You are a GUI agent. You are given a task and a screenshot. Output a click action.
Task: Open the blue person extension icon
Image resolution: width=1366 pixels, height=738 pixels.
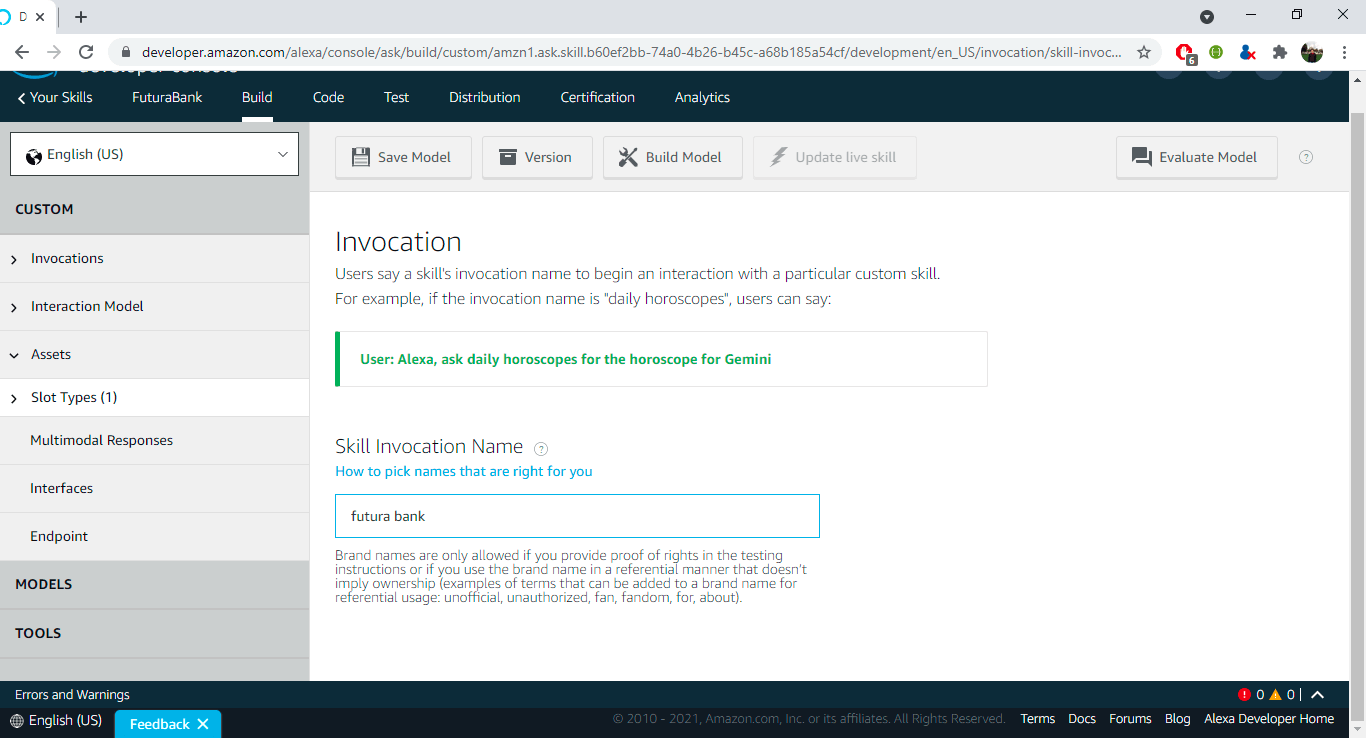(x=1247, y=52)
